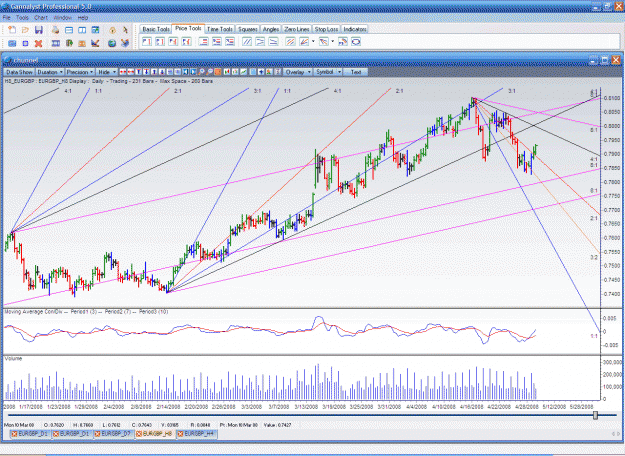Click the 0.8100 price level on axis
Image resolution: width=625 pixels, height=456 pixels.
click(x=612, y=98)
